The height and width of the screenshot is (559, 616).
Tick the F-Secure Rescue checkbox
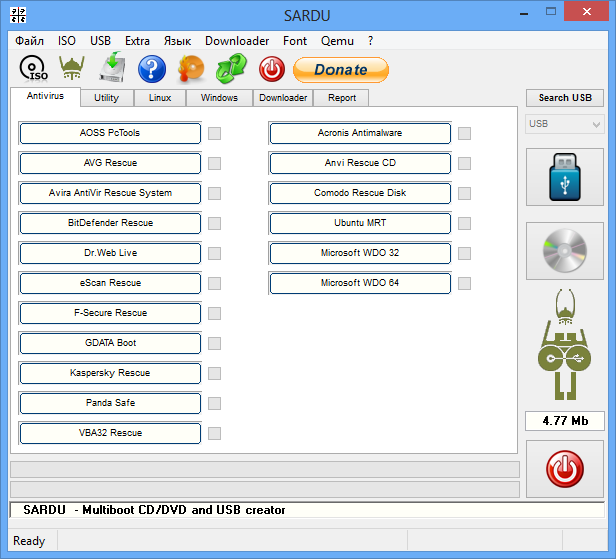pyautogui.click(x=214, y=313)
